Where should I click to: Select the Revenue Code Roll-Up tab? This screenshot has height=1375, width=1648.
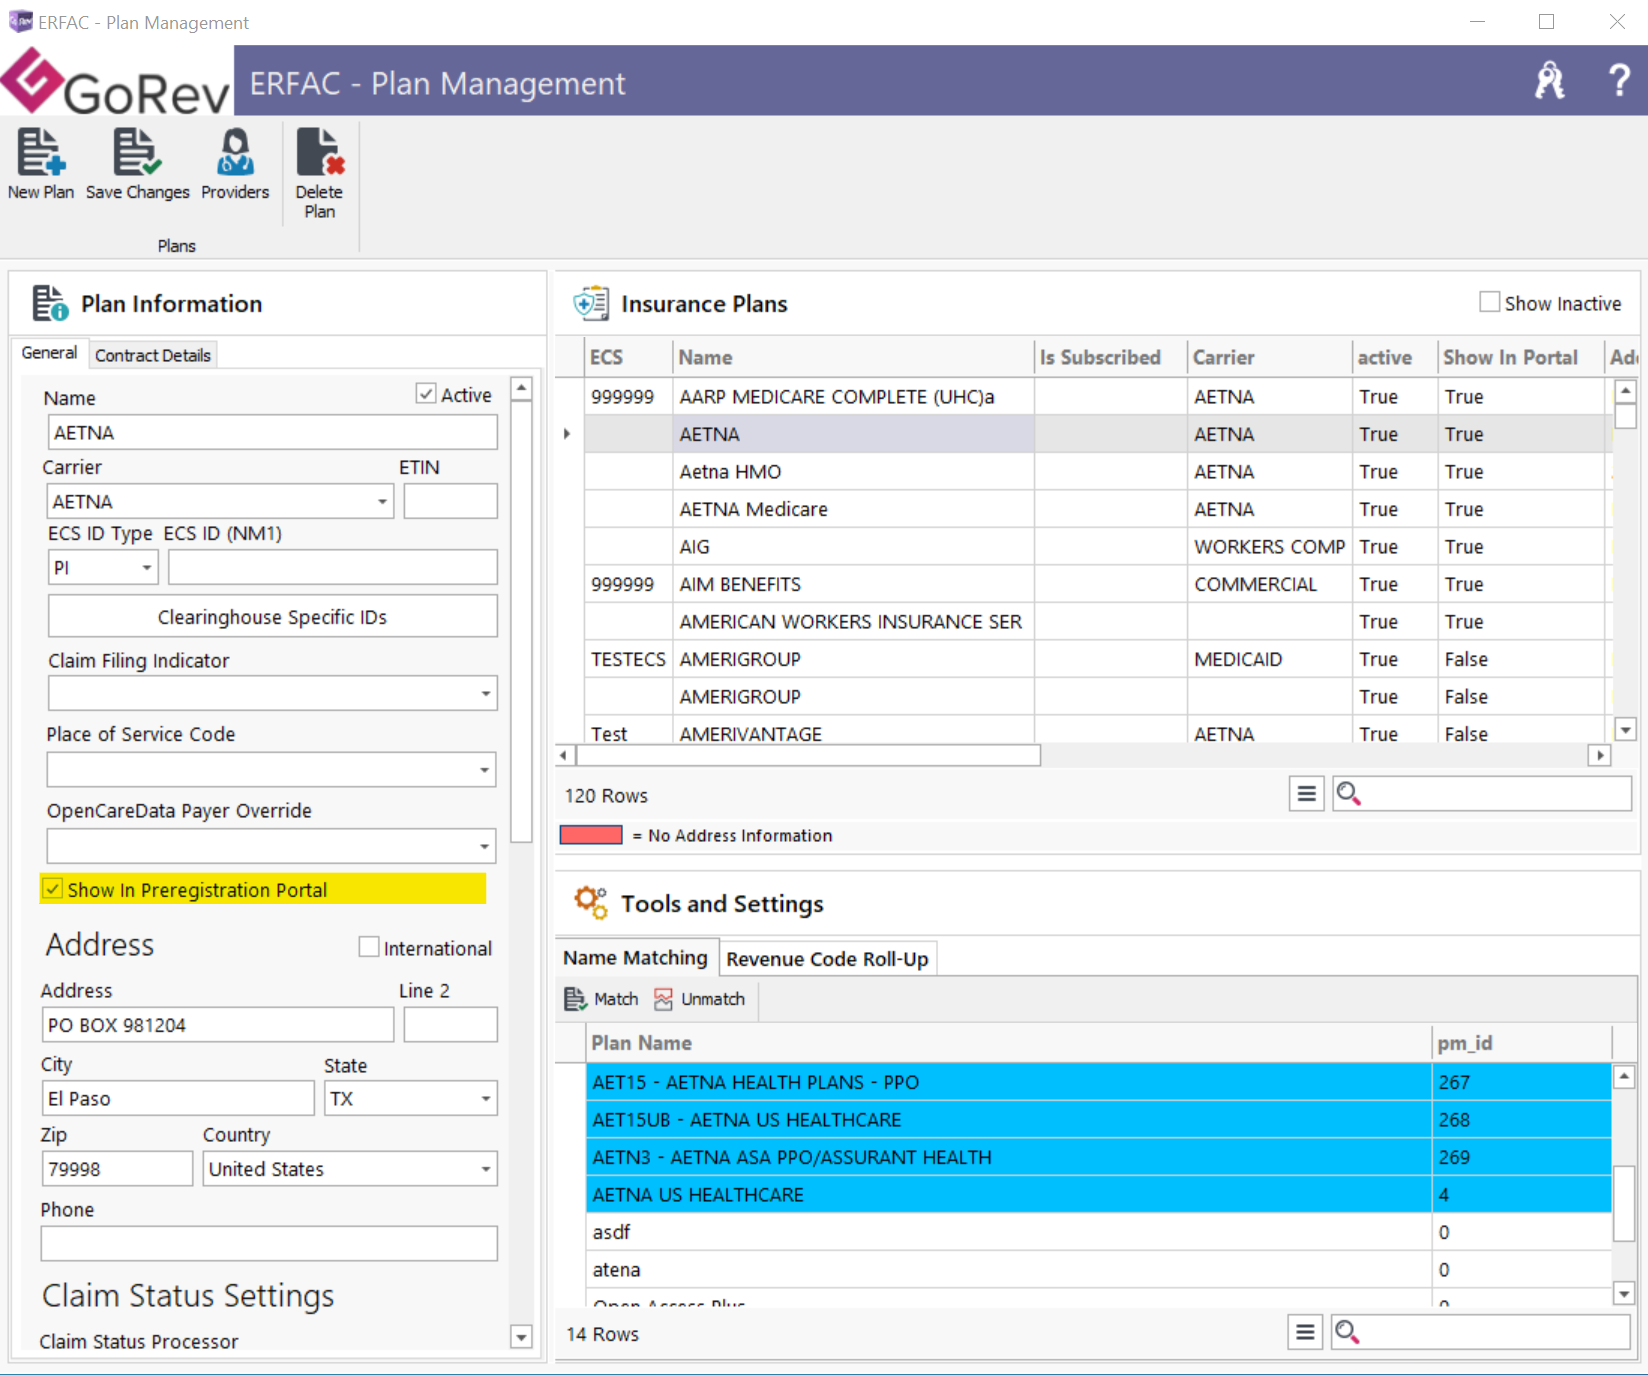click(x=827, y=959)
